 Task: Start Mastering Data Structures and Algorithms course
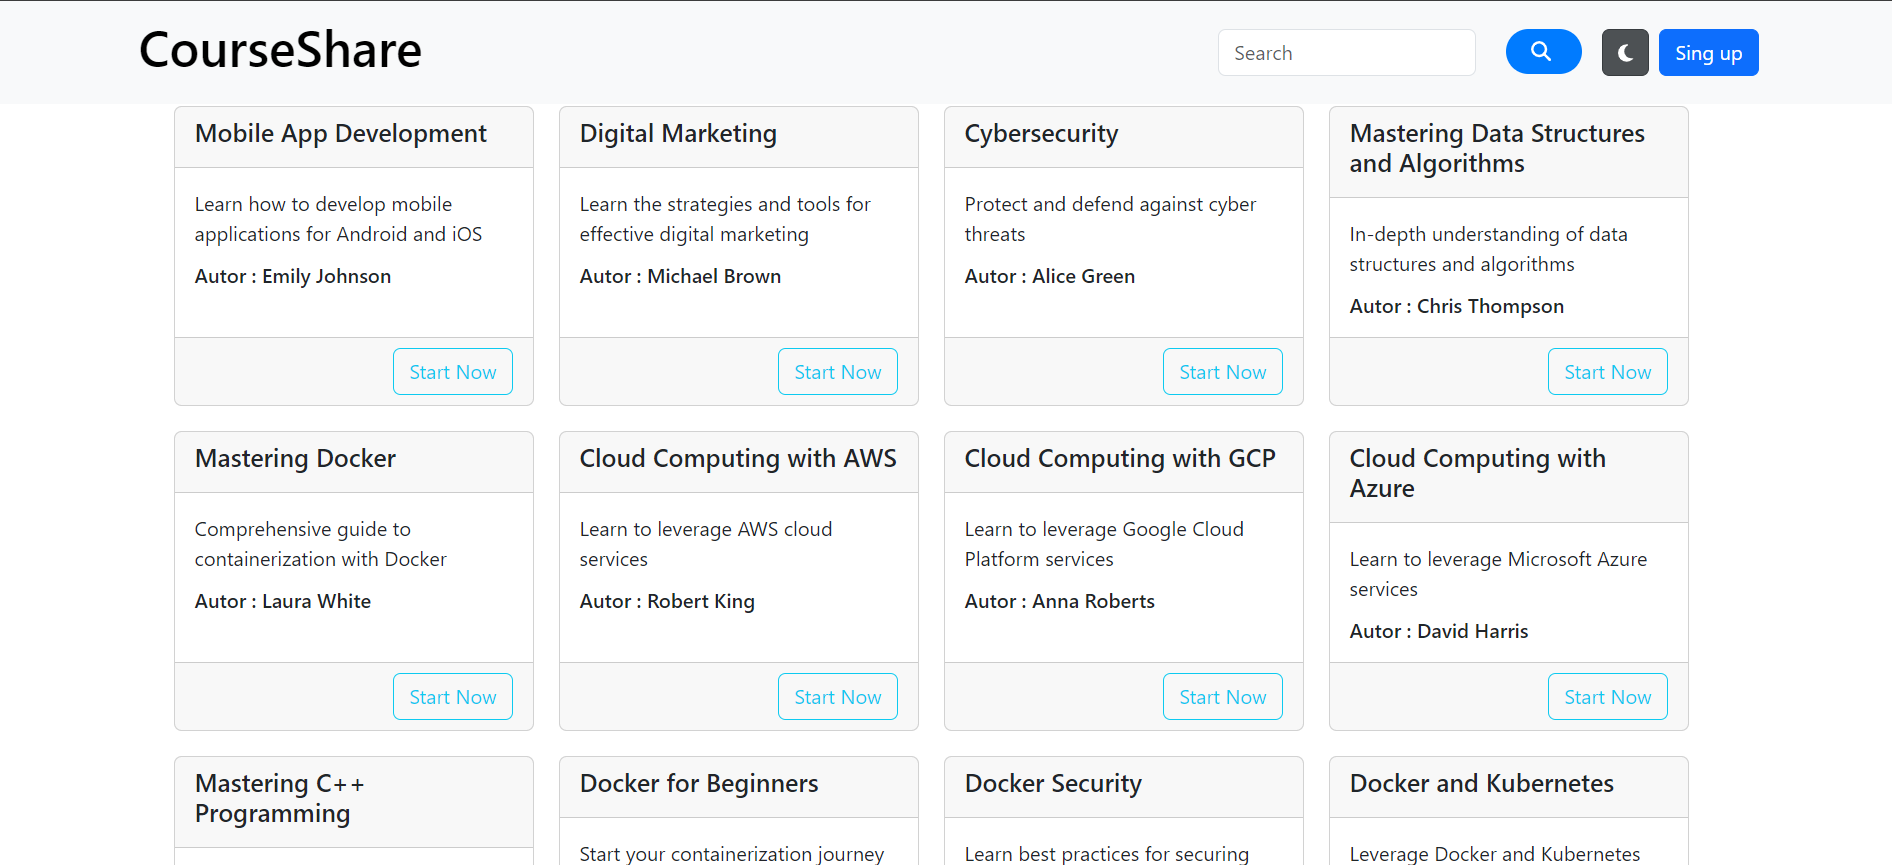click(x=1607, y=372)
